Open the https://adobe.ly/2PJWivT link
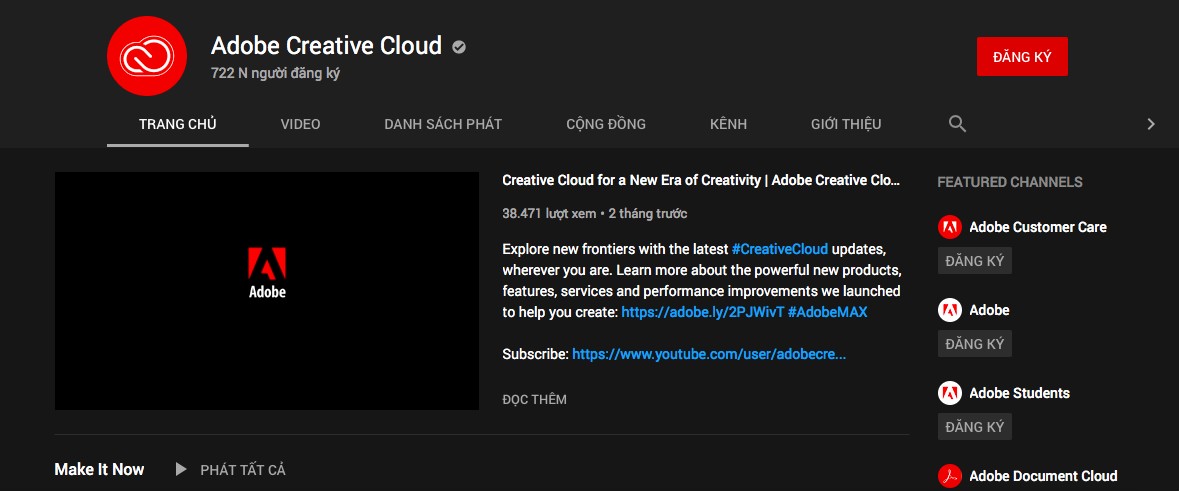 point(702,312)
